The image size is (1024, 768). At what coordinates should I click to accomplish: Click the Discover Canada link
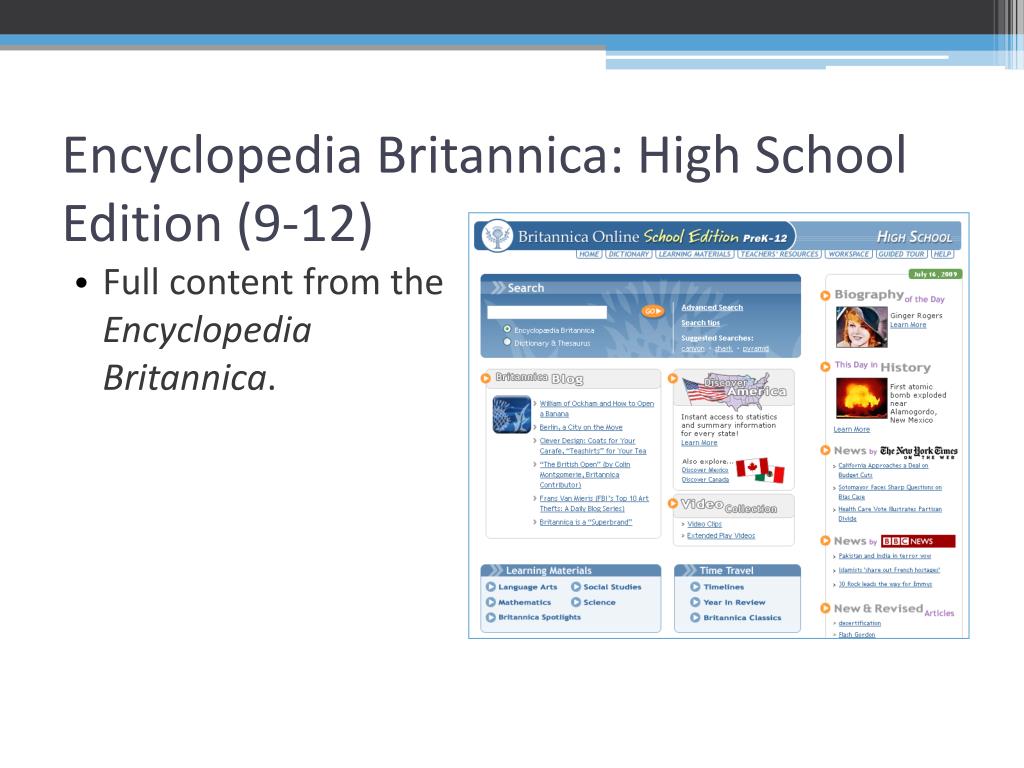click(705, 479)
